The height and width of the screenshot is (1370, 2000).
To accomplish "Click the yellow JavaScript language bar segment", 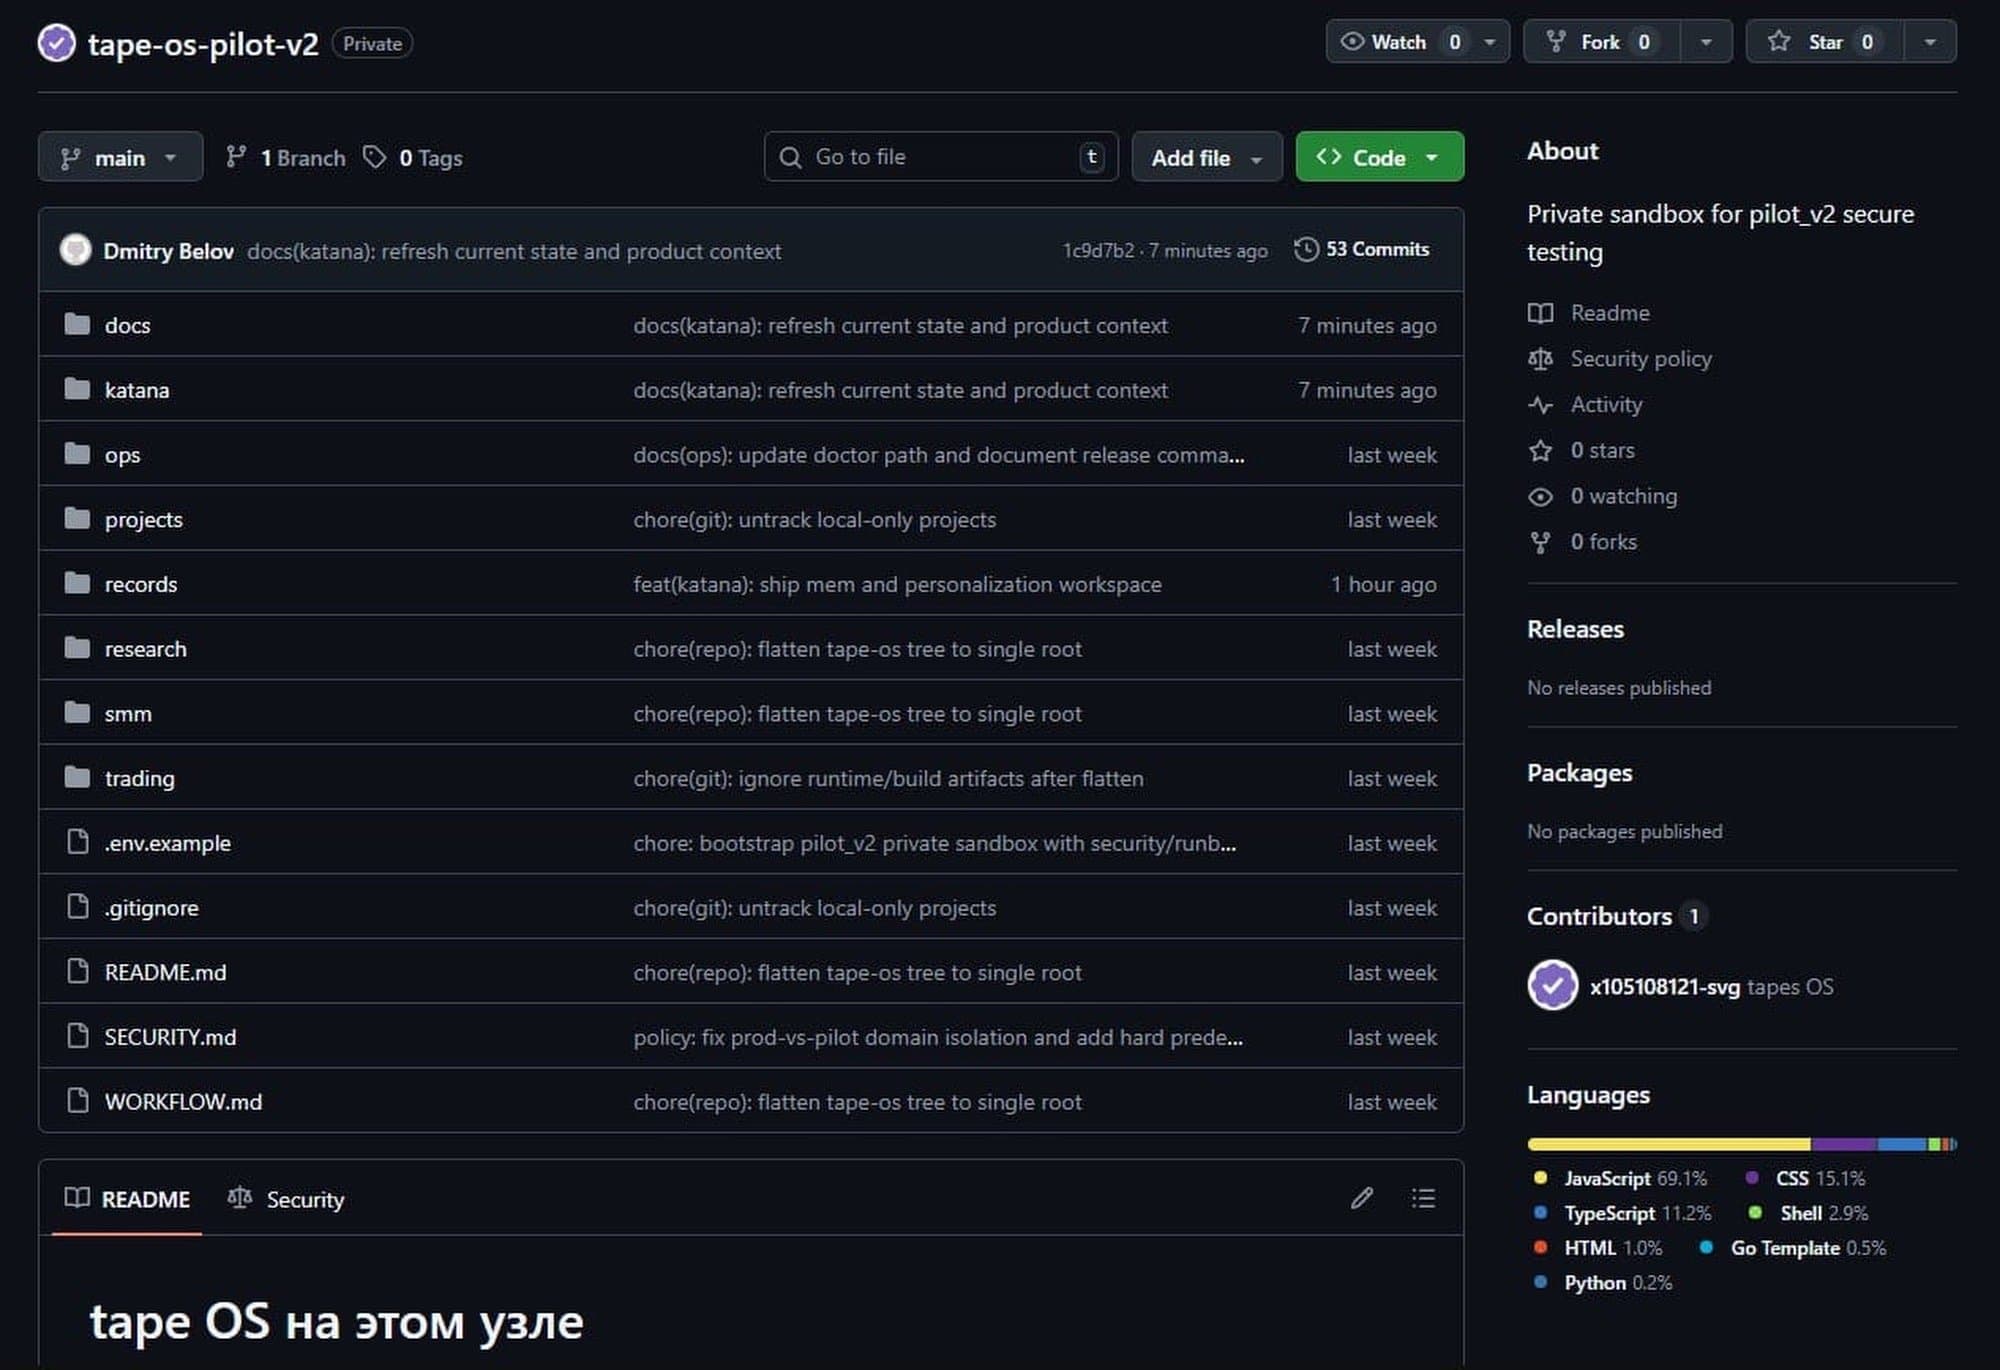I will click(1668, 1144).
